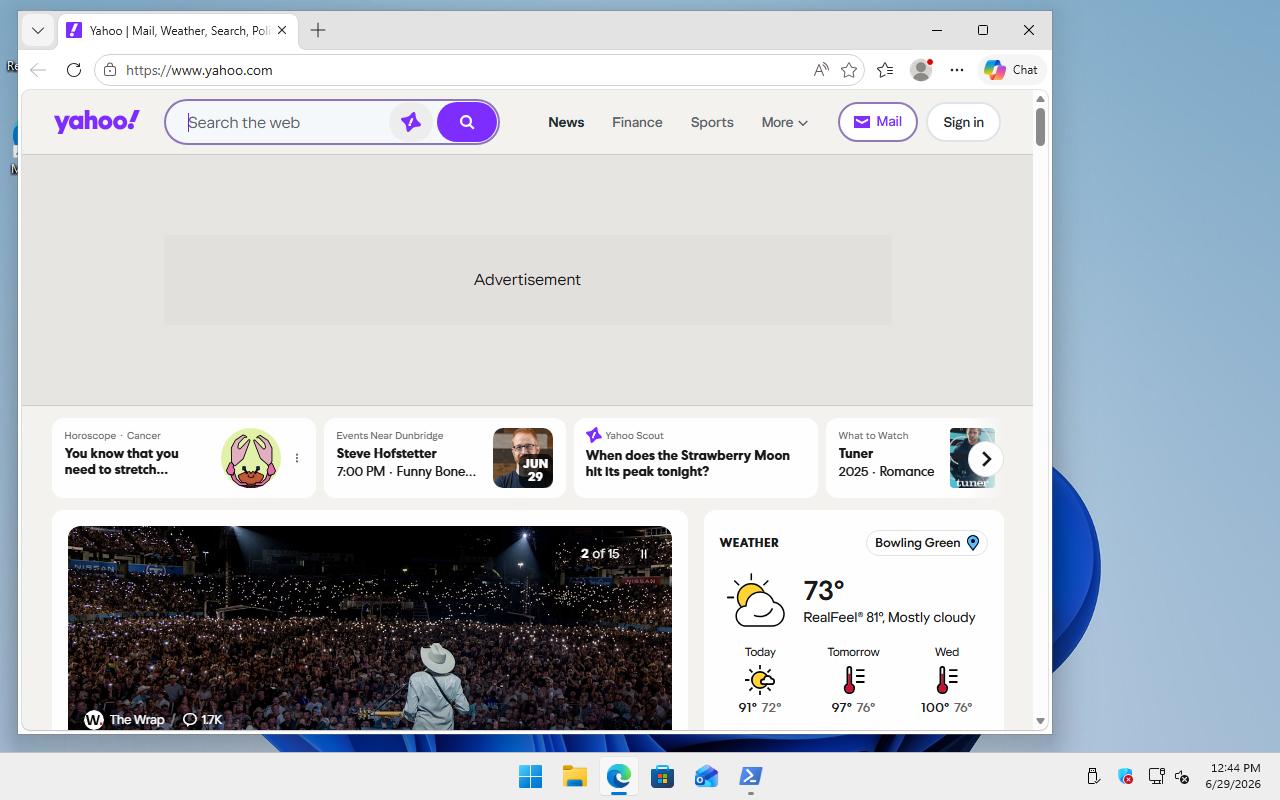Click the Yahoo logo
Screen dimensions: 1280x800
tap(97, 122)
